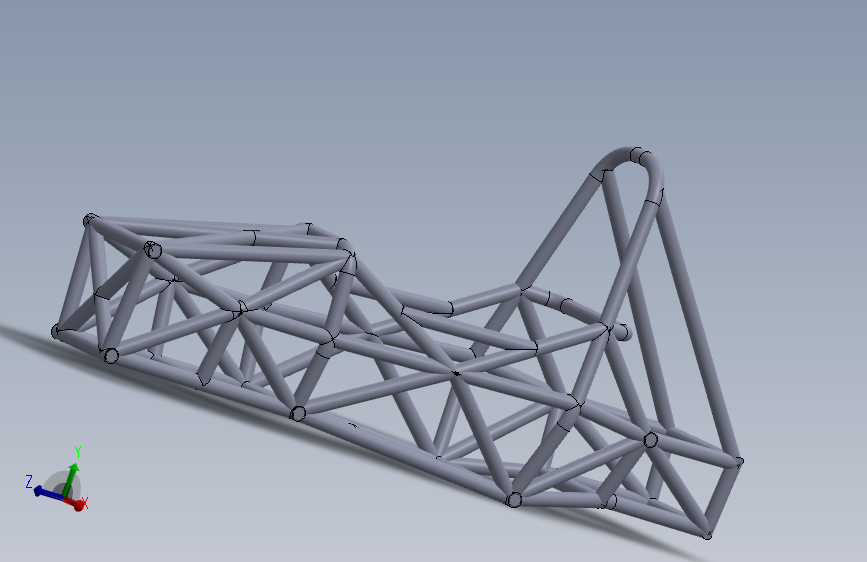Select the center node where frame diagonals cross
The image size is (867, 562).
point(456,373)
